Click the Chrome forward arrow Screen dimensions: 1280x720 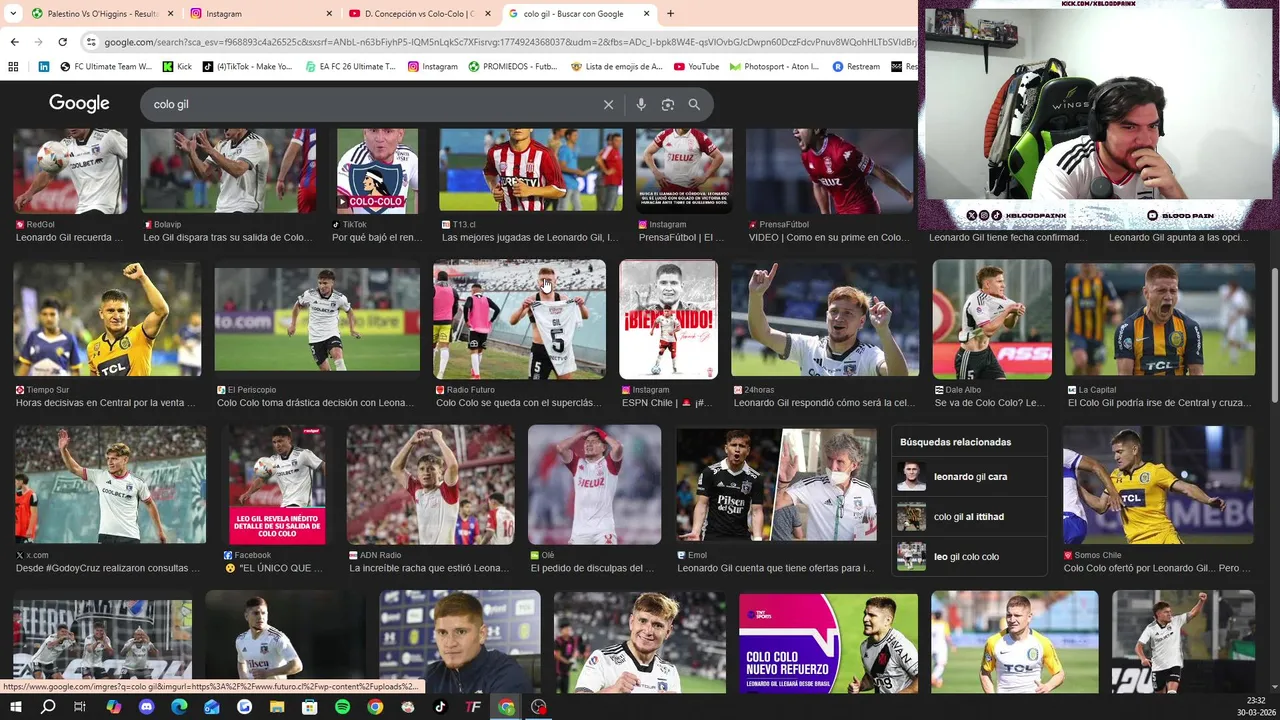[x=38, y=42]
